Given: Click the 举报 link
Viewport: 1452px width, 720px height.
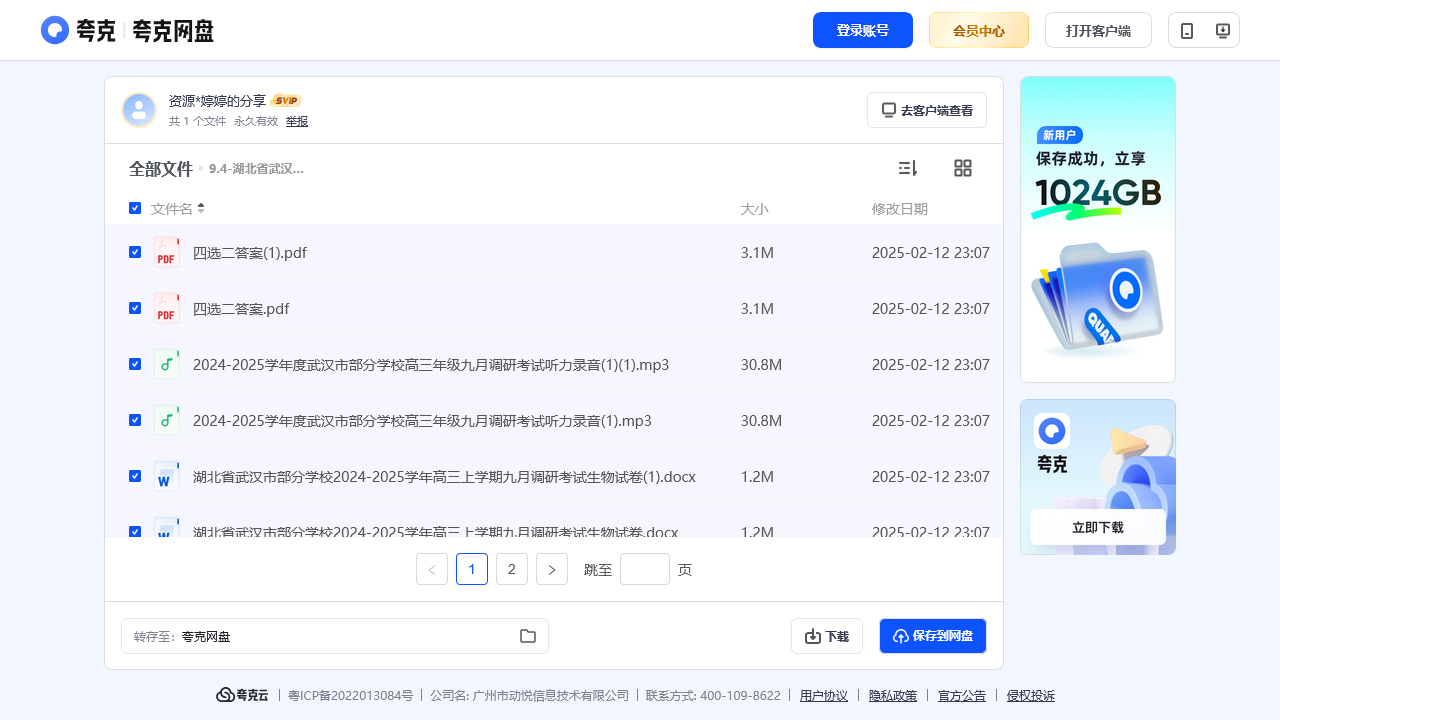Looking at the screenshot, I should [297, 121].
